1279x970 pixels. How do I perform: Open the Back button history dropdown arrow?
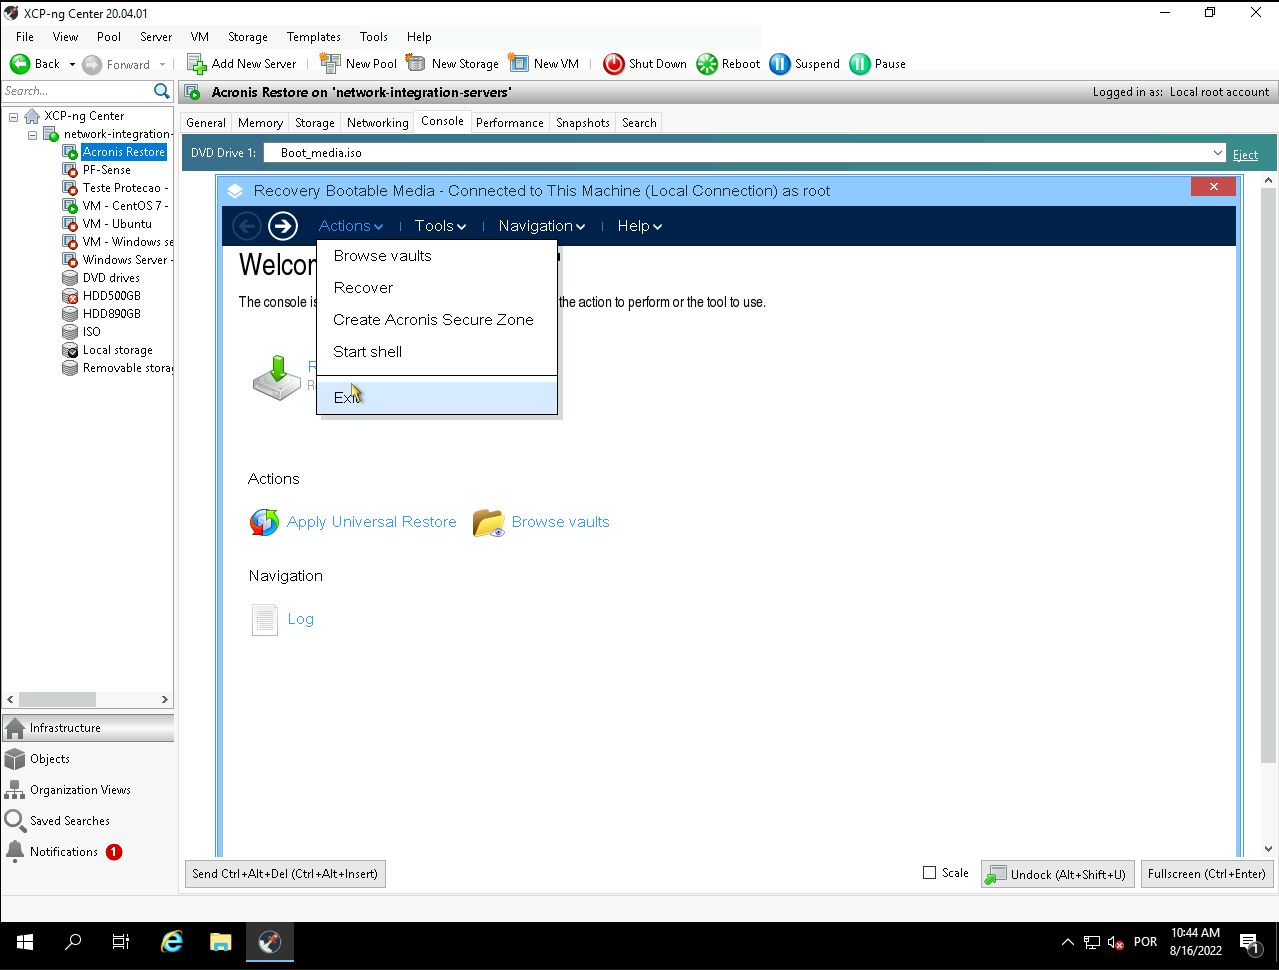[x=72, y=65]
